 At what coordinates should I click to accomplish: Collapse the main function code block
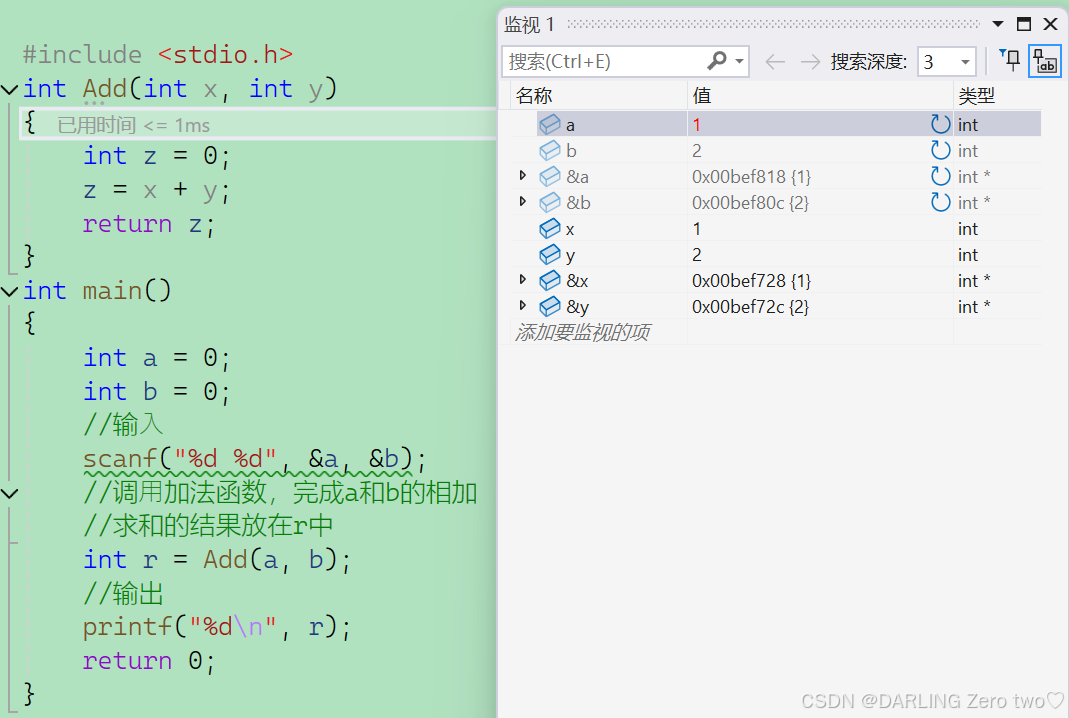pyautogui.click(x=10, y=292)
